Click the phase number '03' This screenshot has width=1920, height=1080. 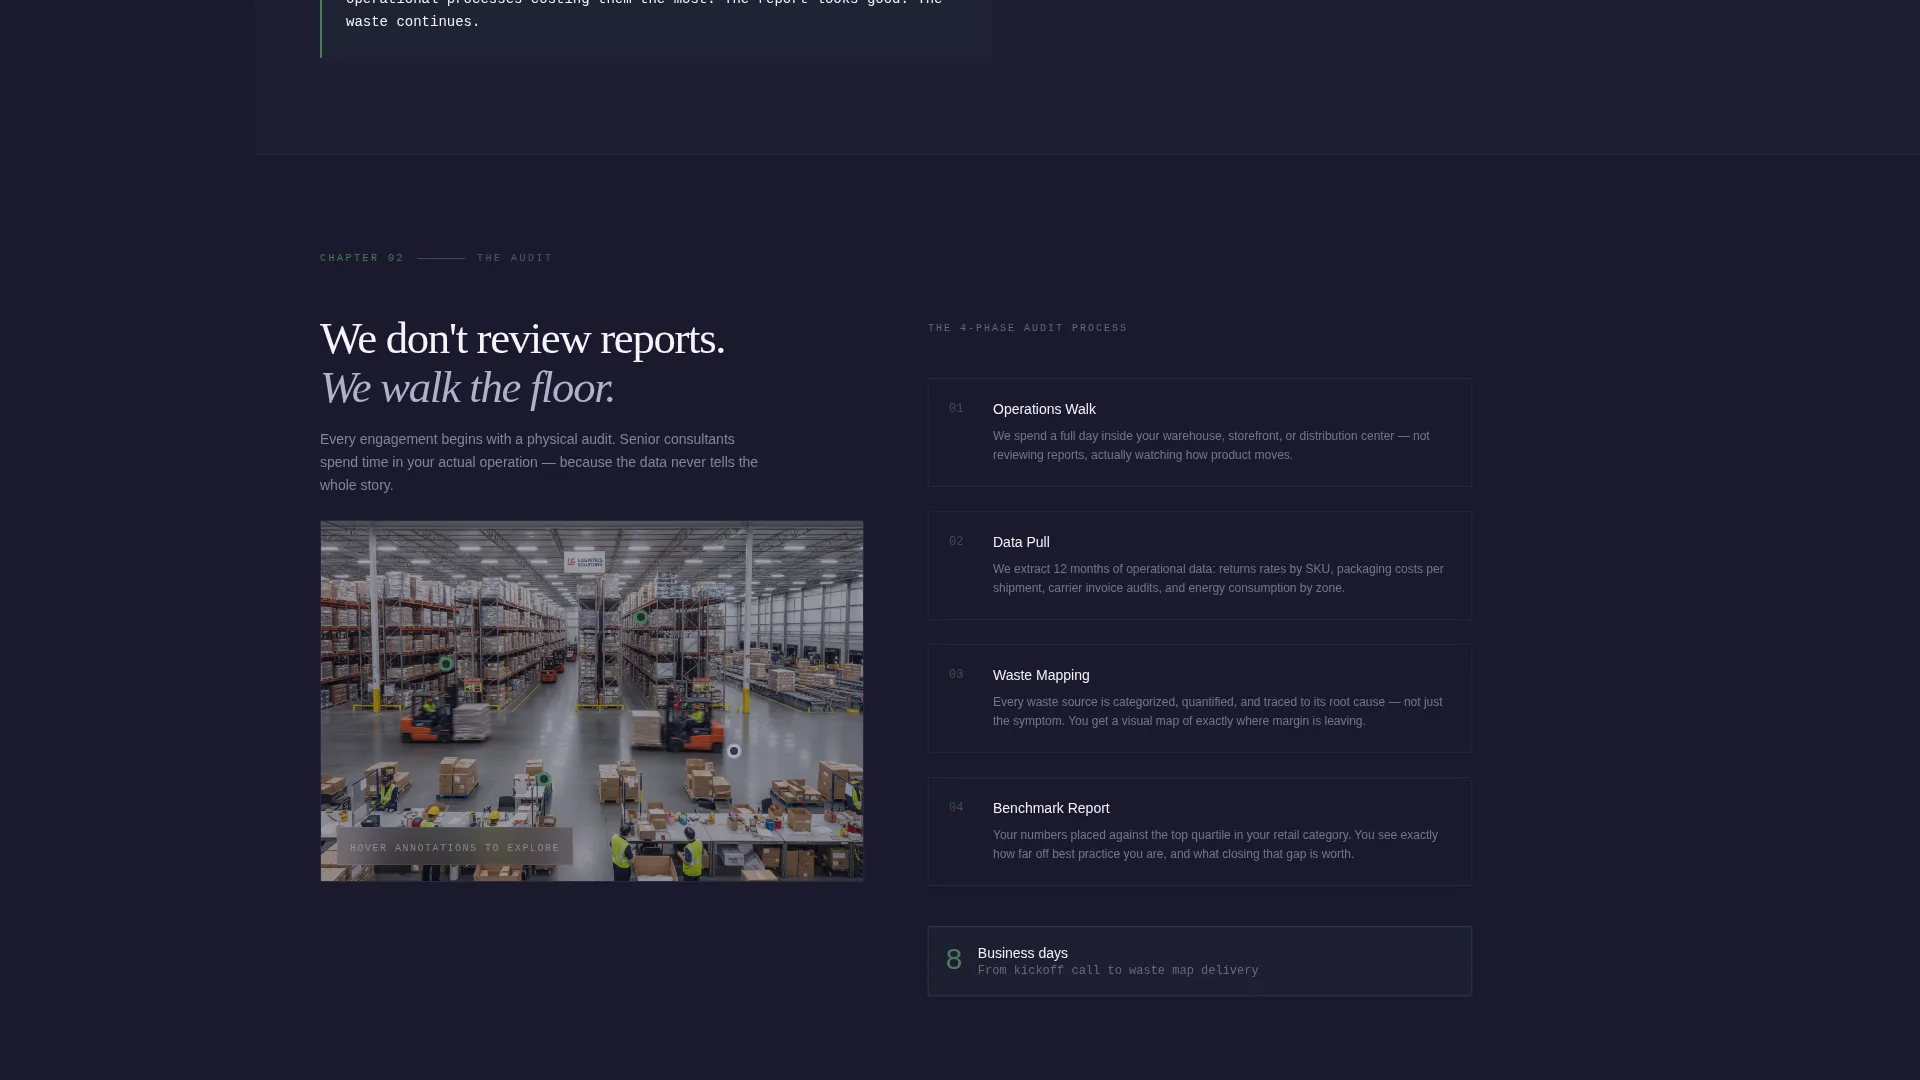coord(956,674)
